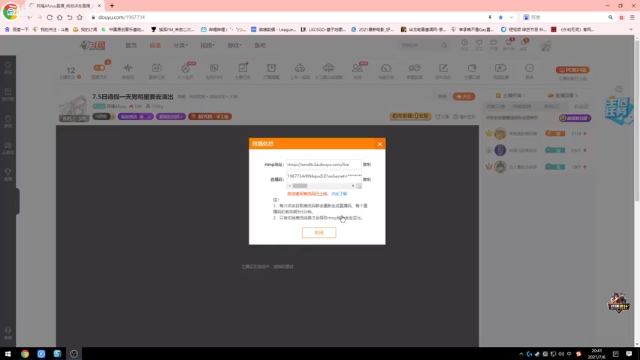Open the car team-up tool icon
Screen dimensions: 640x360
pyautogui.click(x=300, y=68)
